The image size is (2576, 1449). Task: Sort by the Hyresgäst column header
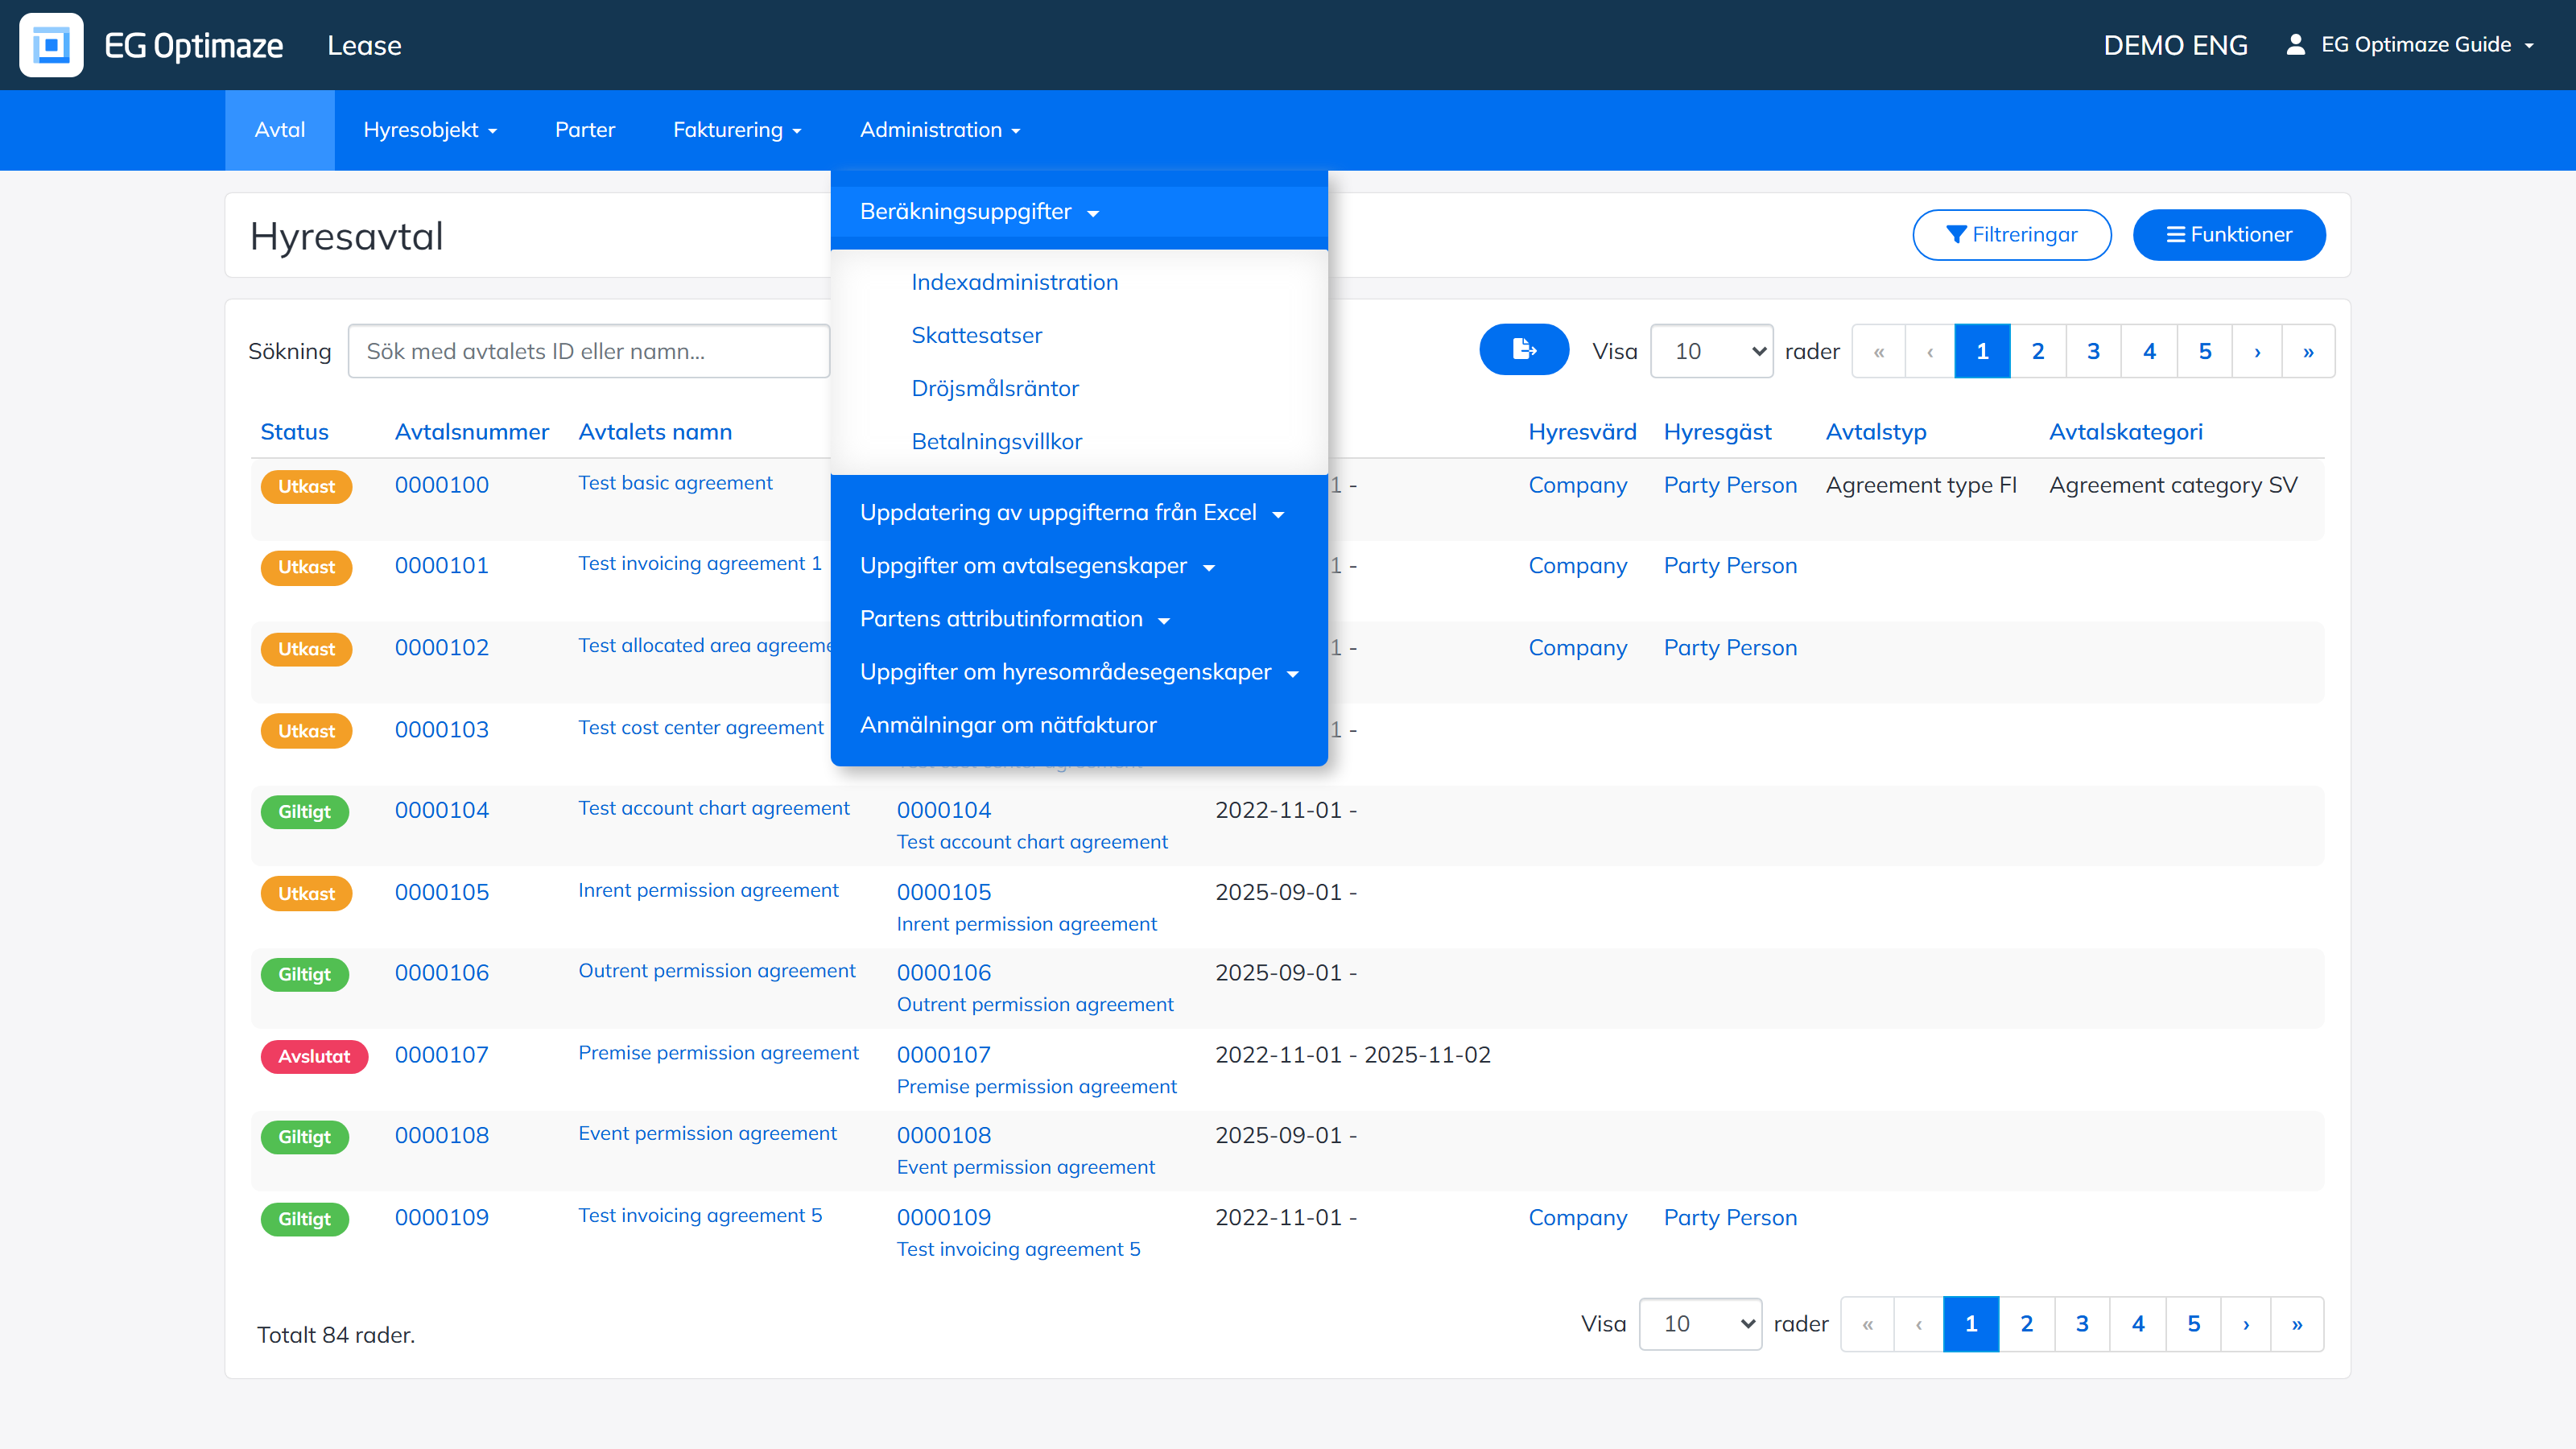[x=1717, y=432]
